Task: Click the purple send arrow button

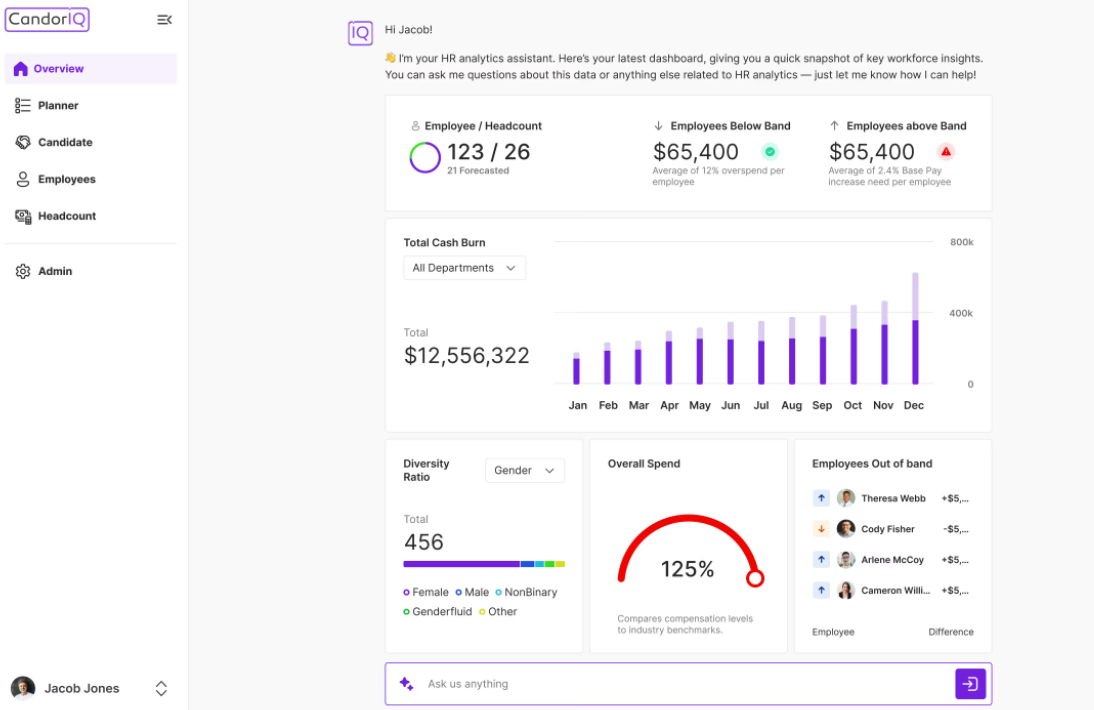Action: [969, 684]
